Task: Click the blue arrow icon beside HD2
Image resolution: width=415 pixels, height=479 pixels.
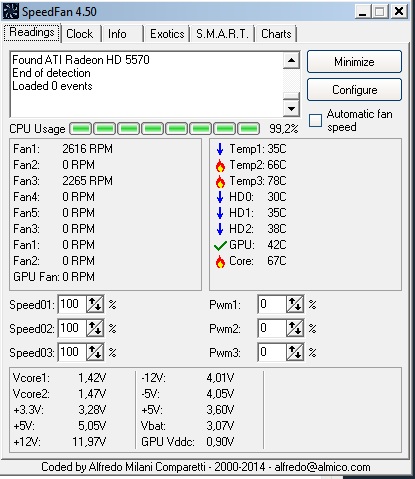Action: pyautogui.click(x=220, y=229)
